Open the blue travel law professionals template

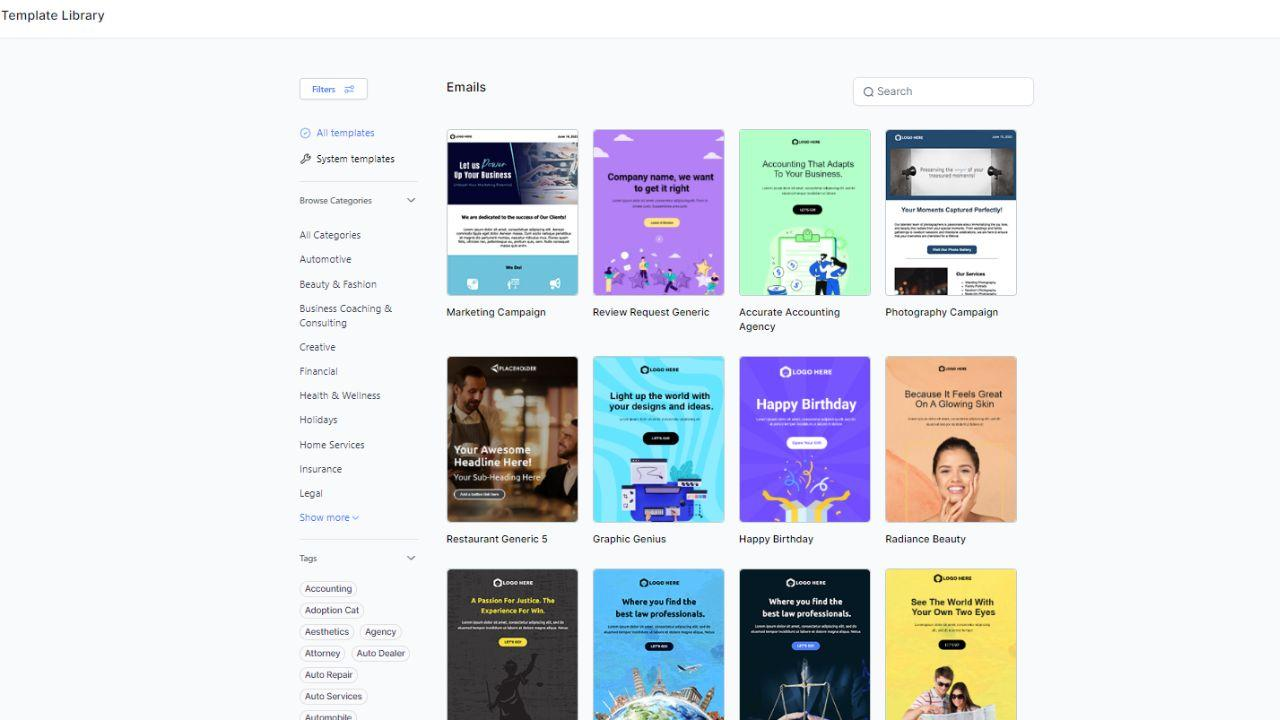[658, 644]
